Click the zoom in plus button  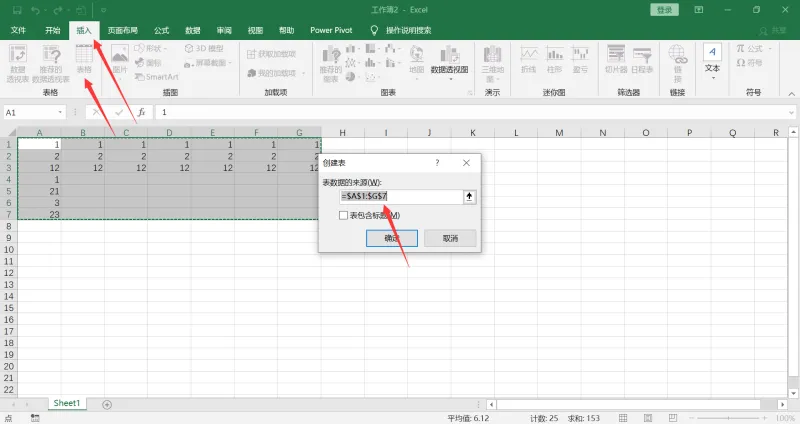coord(765,418)
